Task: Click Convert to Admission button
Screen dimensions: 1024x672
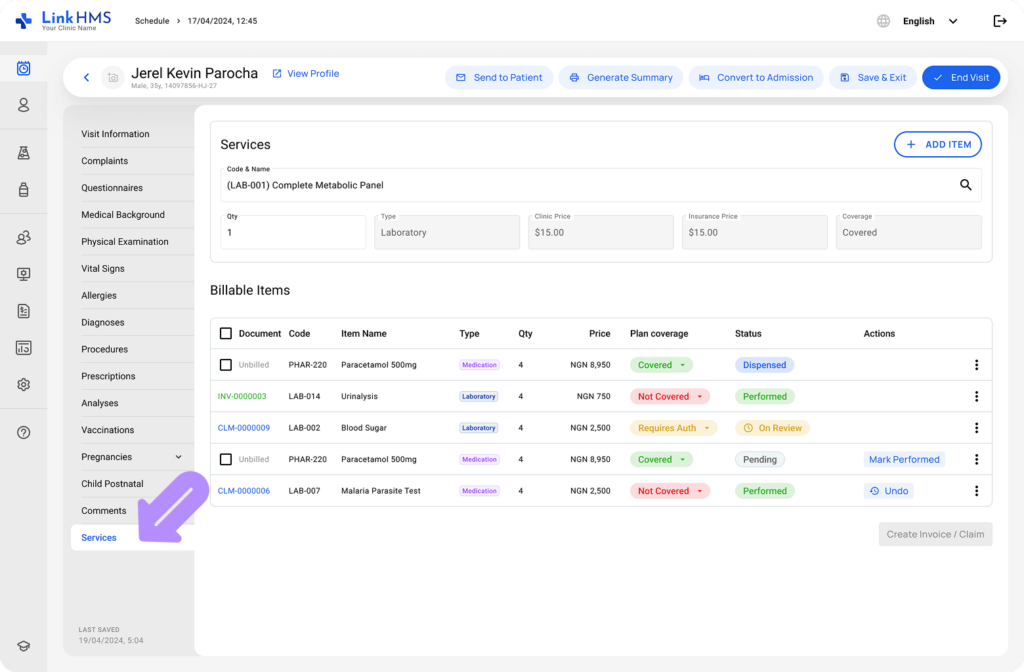Action: coord(756,77)
